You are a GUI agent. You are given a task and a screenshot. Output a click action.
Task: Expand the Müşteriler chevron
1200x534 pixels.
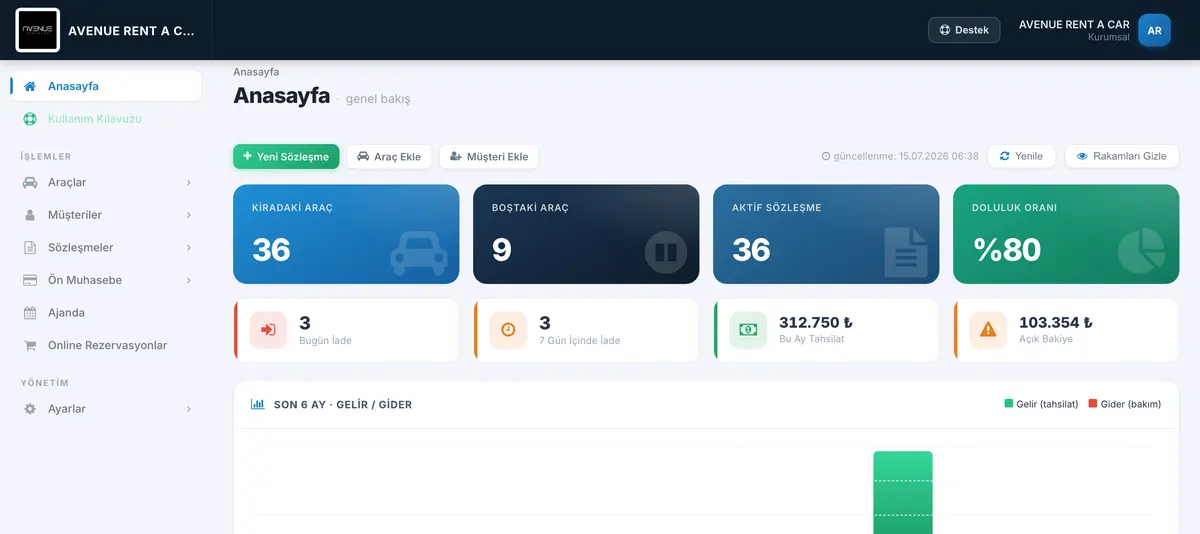click(x=188, y=215)
